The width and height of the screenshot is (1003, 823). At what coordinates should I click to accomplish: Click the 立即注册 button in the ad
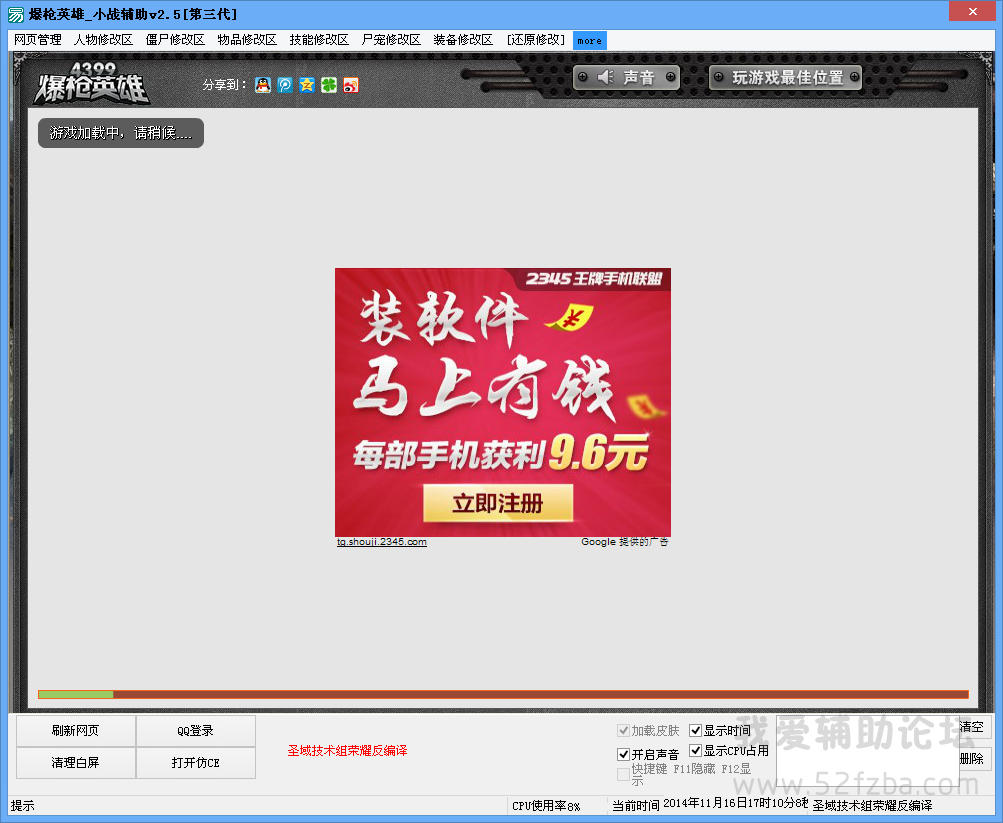(498, 503)
